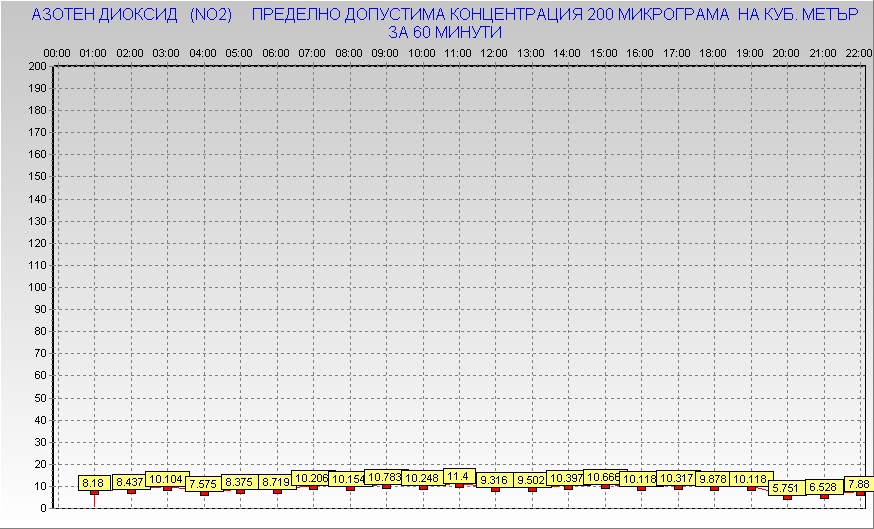Click the 200 value on the Y axis
874x529 pixels.
click(x=38, y=66)
